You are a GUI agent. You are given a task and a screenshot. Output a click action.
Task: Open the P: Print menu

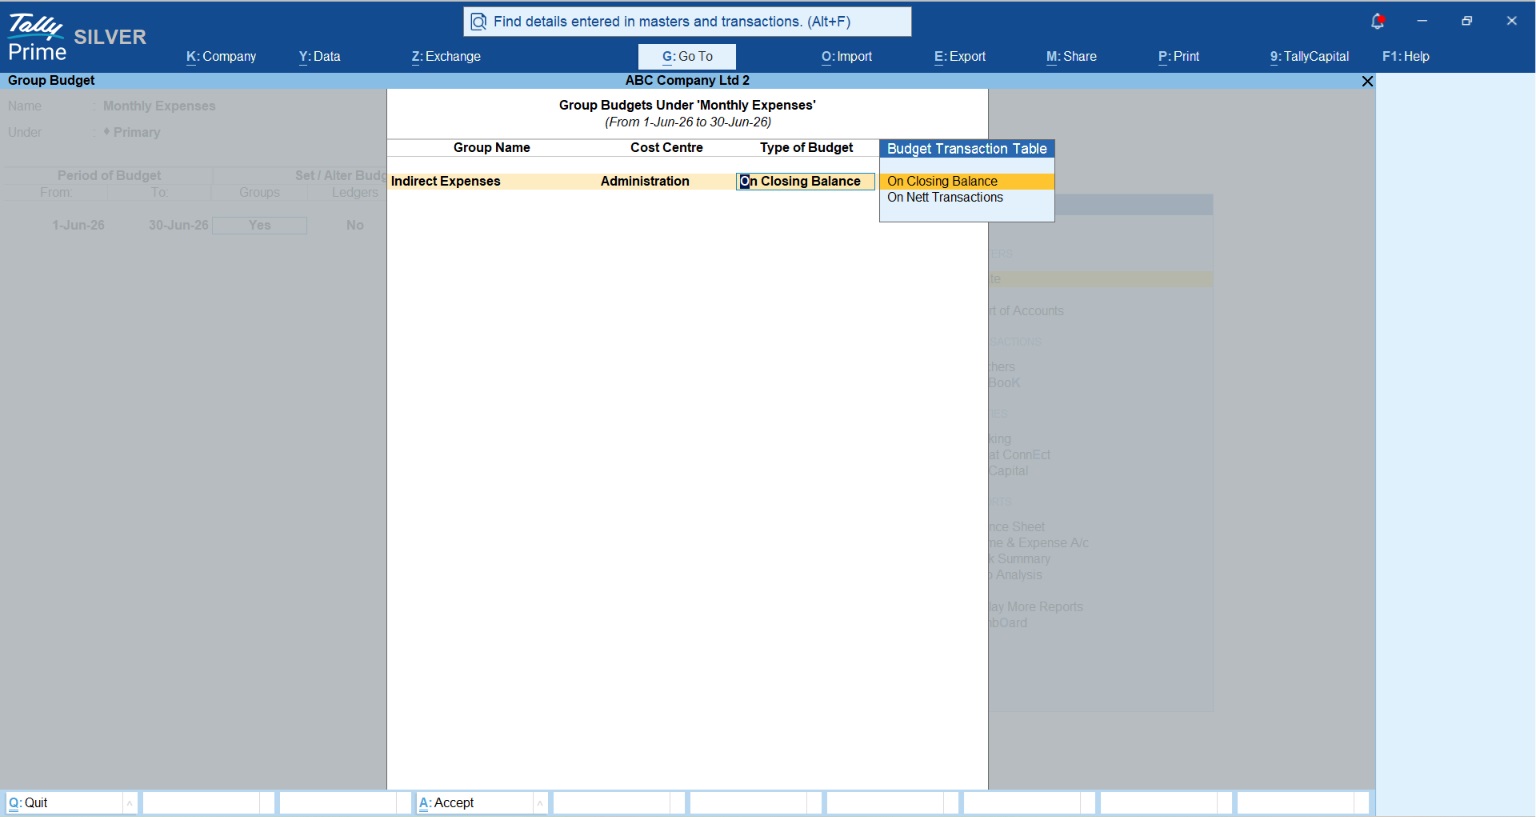pos(1179,57)
